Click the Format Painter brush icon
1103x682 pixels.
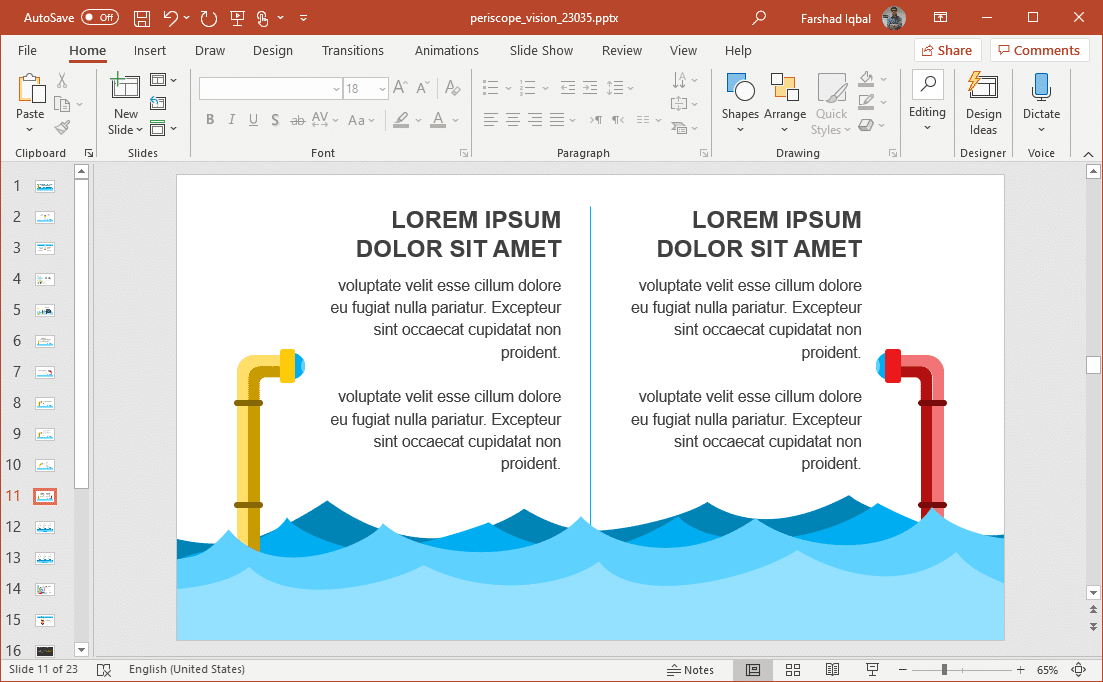[62, 127]
